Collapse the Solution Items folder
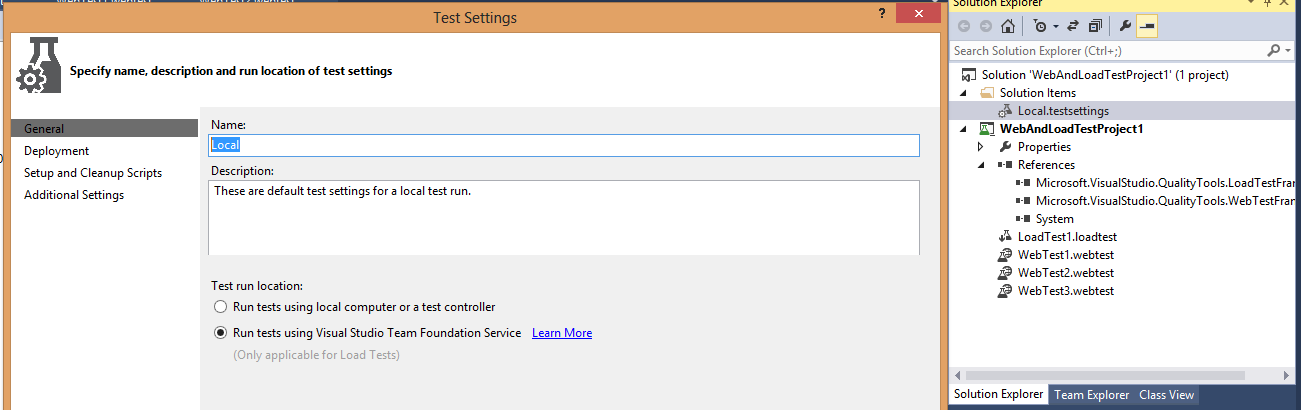This screenshot has height=410, width=1301. pyautogui.click(x=963, y=93)
